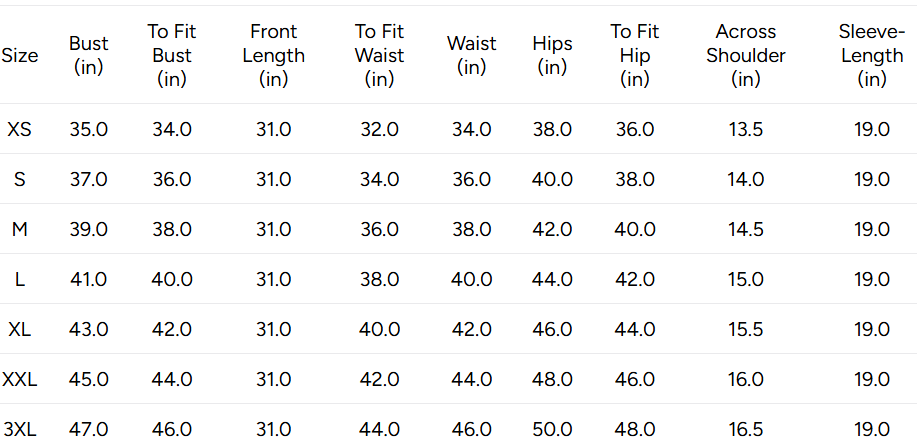Select the XXL size row label
Screen dimensions: 917x447
point(20,380)
